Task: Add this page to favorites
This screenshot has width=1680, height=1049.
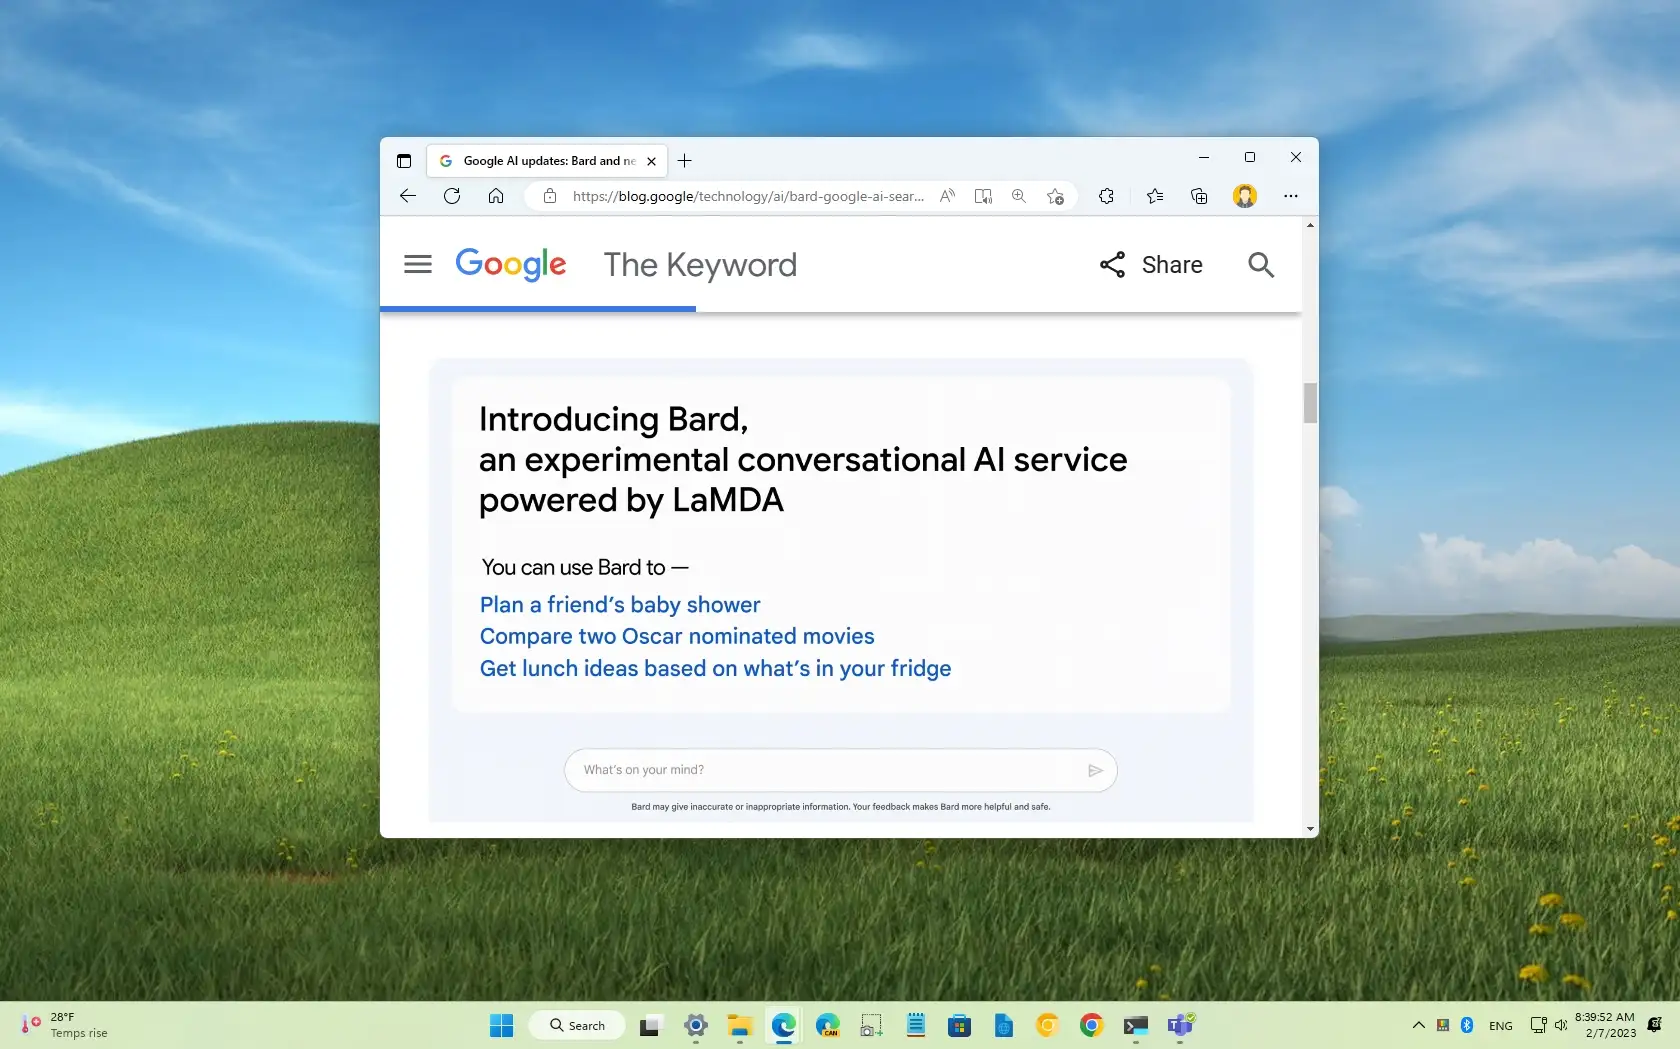Action: click(1055, 196)
